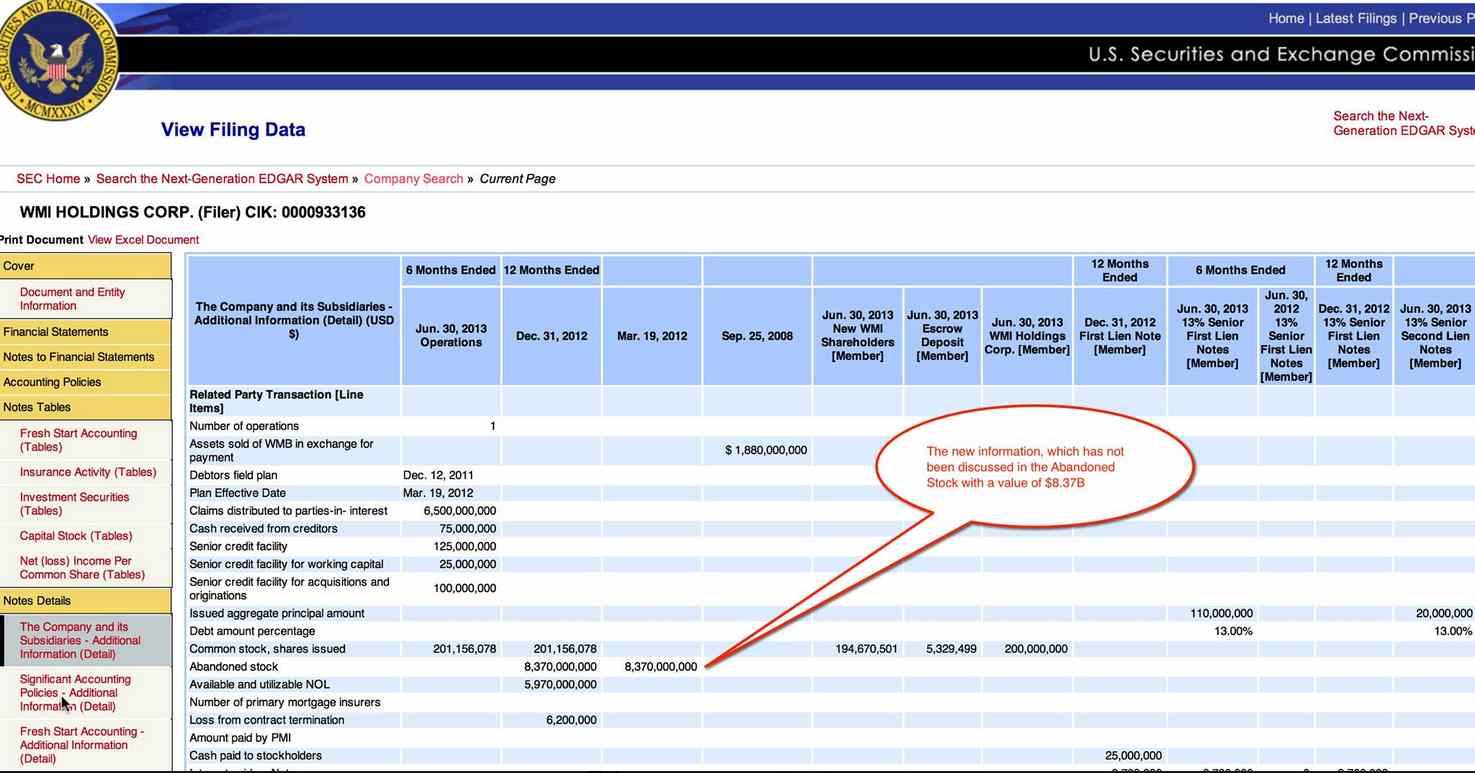The width and height of the screenshot is (1475, 773).
Task: Click Abandoned stock value under Mar. 19, 2012
Action: 661,667
